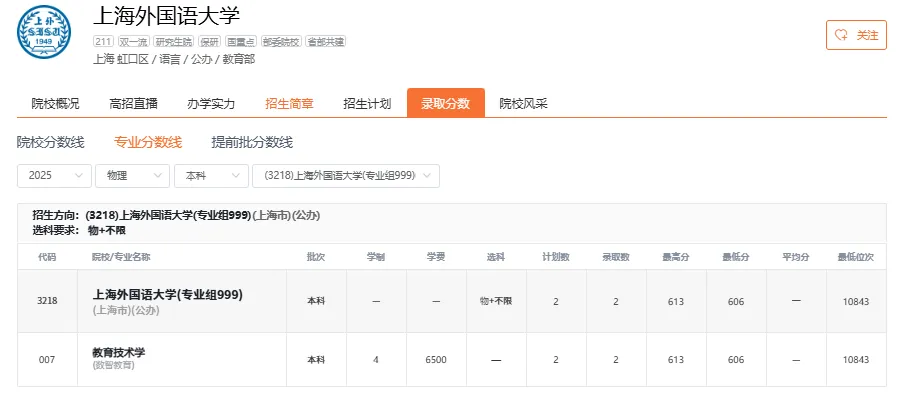Click the 保研 tag
Viewport: 903px width, 405px height.
(x=210, y=41)
